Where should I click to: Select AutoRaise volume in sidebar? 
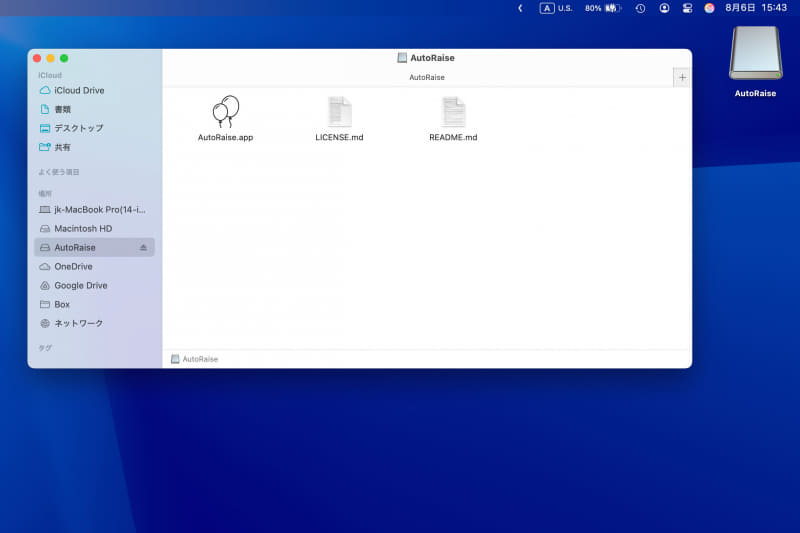[94, 247]
